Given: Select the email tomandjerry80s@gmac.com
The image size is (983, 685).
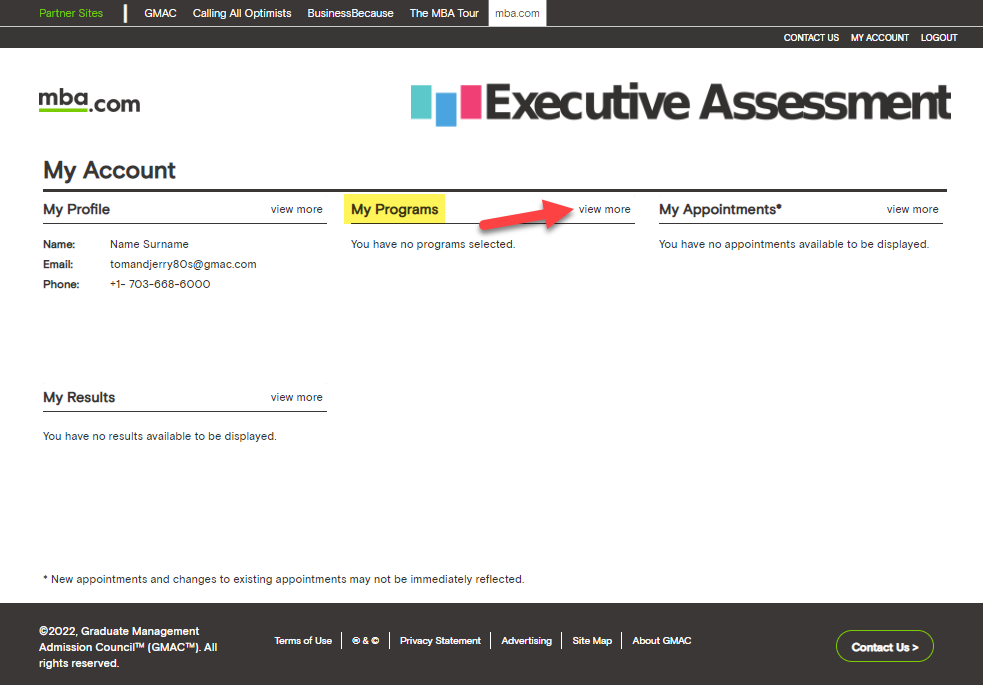Looking at the screenshot, I should [x=183, y=264].
